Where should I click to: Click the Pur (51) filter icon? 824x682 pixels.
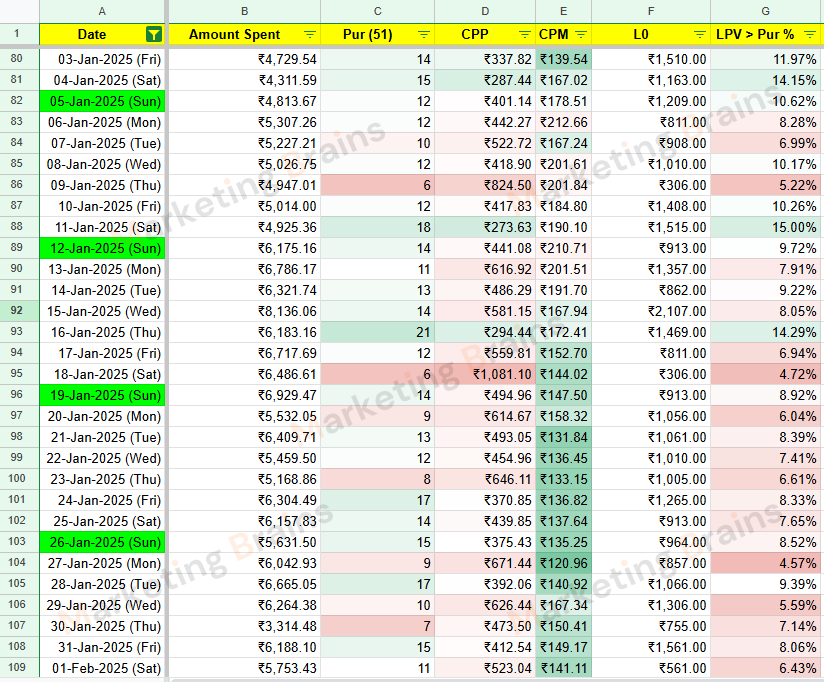[x=421, y=35]
